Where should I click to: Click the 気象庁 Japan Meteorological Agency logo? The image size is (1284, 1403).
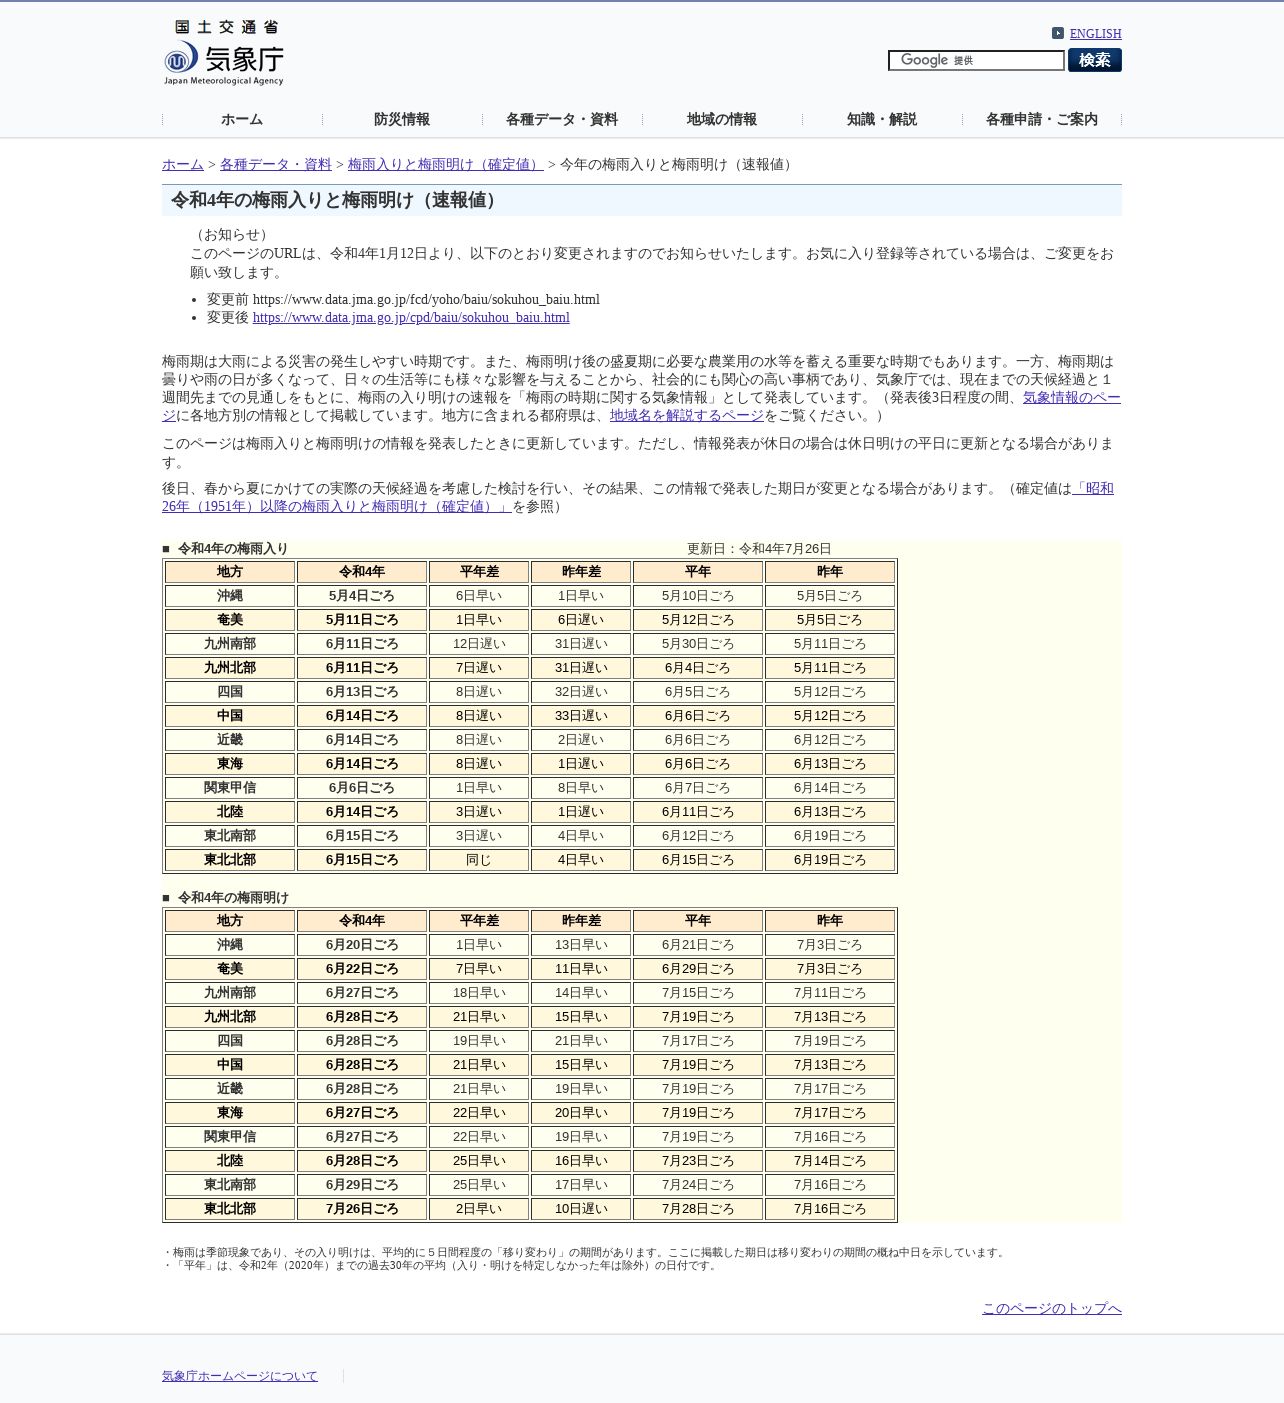224,53
